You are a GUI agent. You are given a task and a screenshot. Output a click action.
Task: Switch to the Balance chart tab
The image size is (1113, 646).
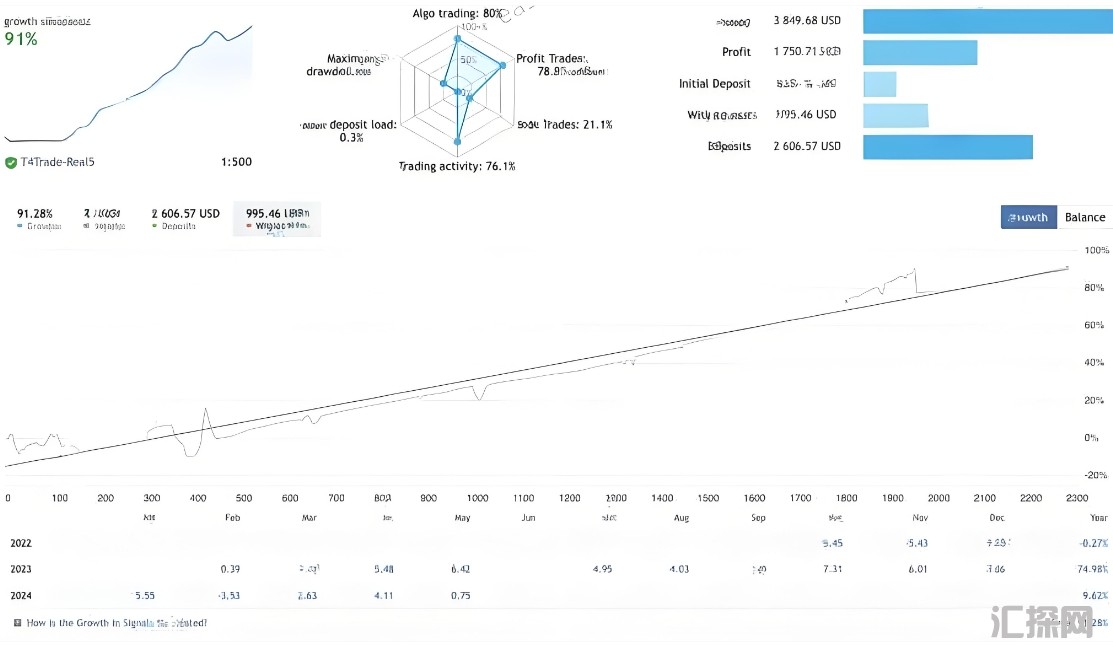[x=1084, y=217]
